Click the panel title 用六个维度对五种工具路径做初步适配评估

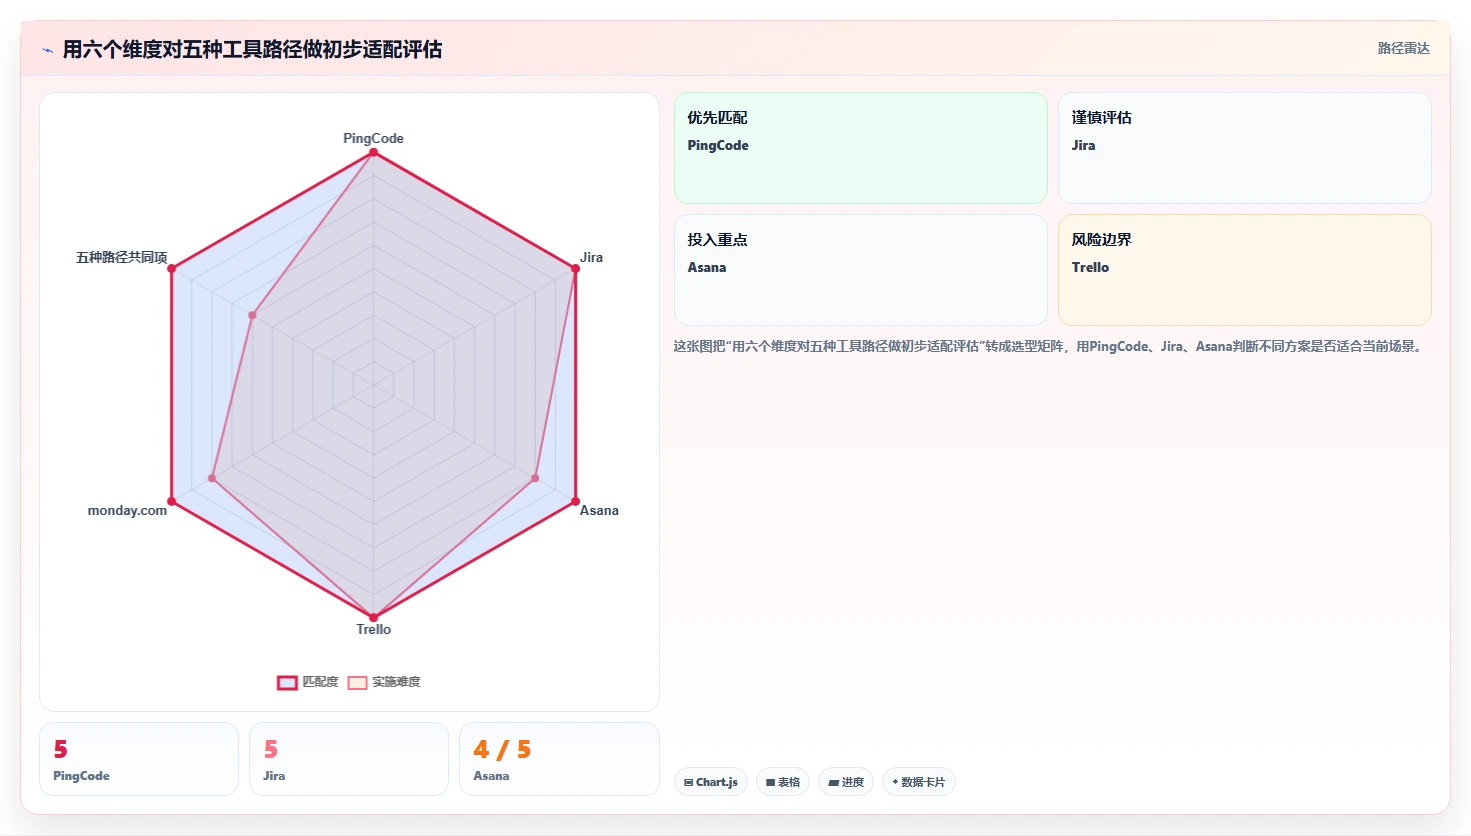coord(252,49)
